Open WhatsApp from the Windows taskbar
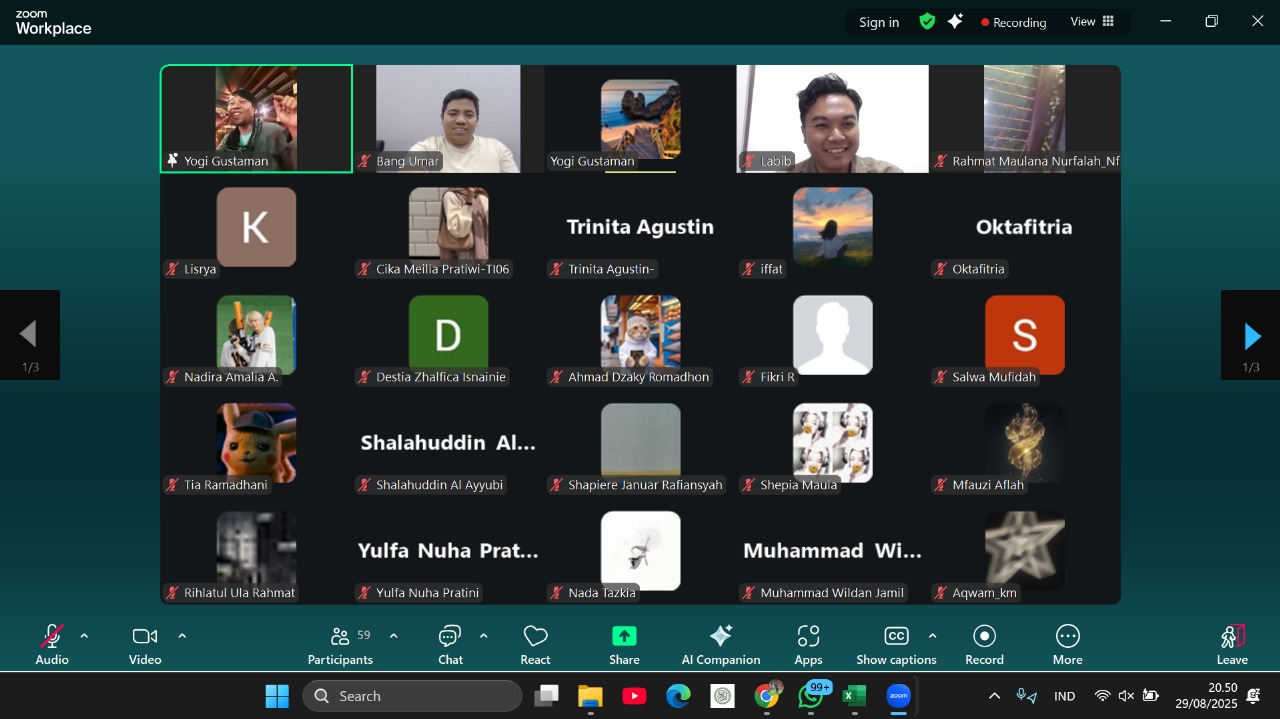 (x=811, y=696)
